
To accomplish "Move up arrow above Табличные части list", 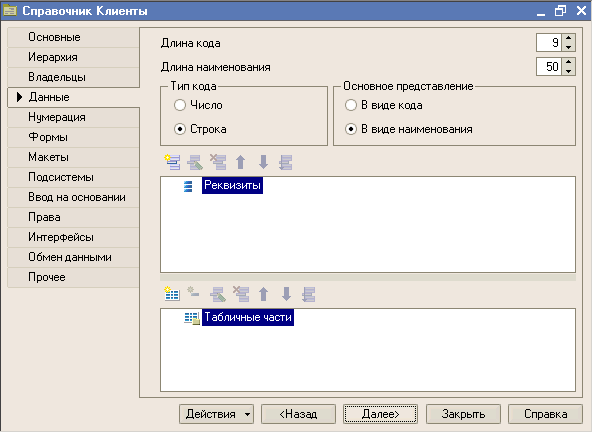I will pos(264,294).
